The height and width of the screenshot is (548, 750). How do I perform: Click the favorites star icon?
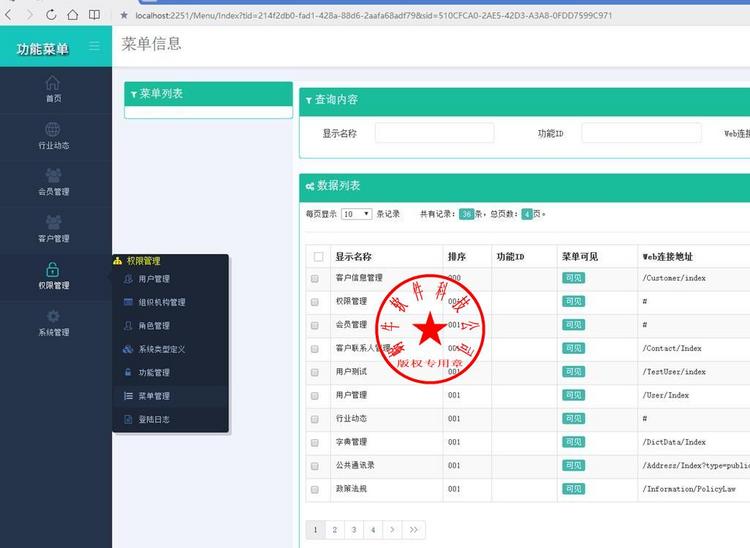(x=124, y=15)
